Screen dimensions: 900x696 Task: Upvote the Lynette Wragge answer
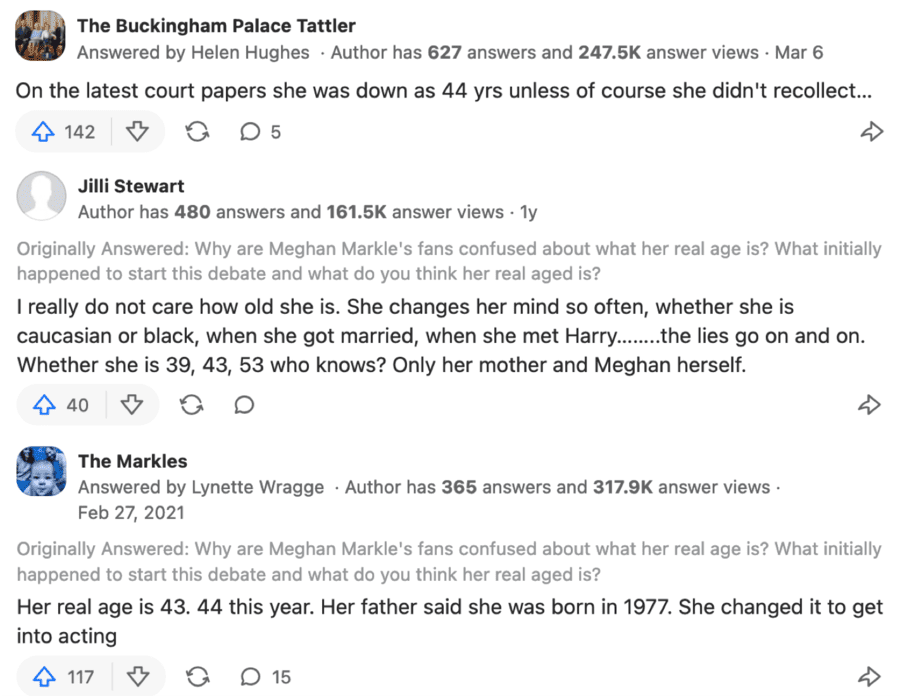(63, 677)
